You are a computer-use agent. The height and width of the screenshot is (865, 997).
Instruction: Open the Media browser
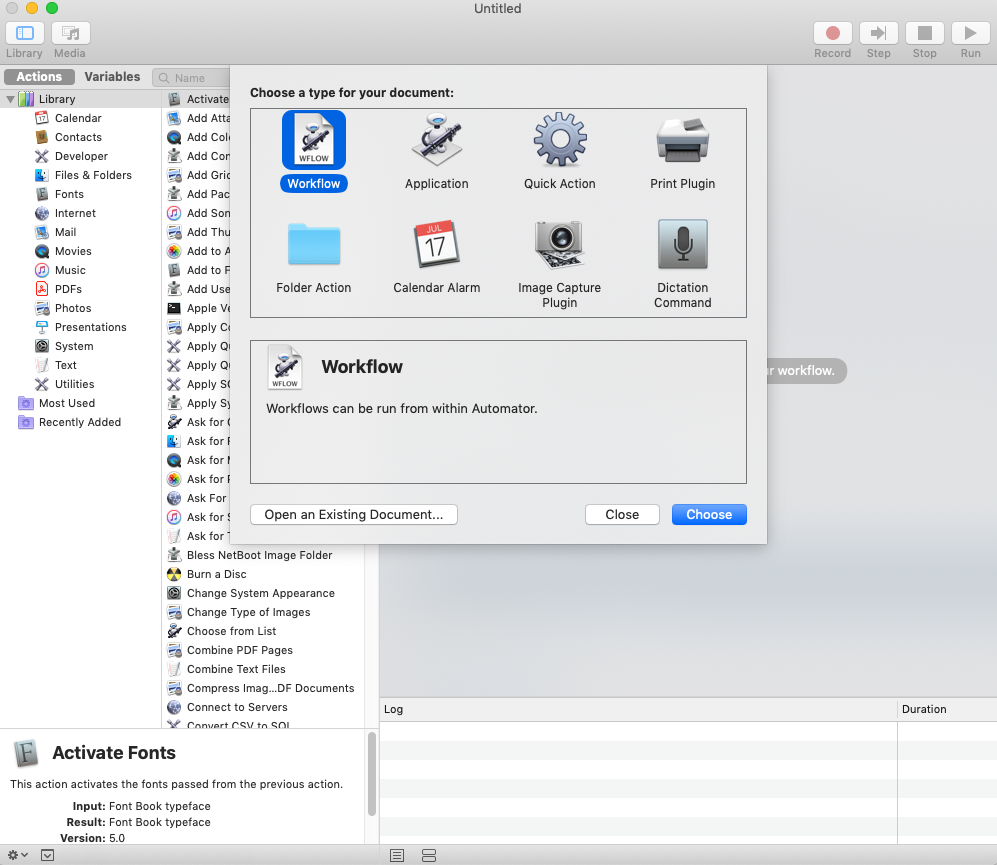(71, 33)
